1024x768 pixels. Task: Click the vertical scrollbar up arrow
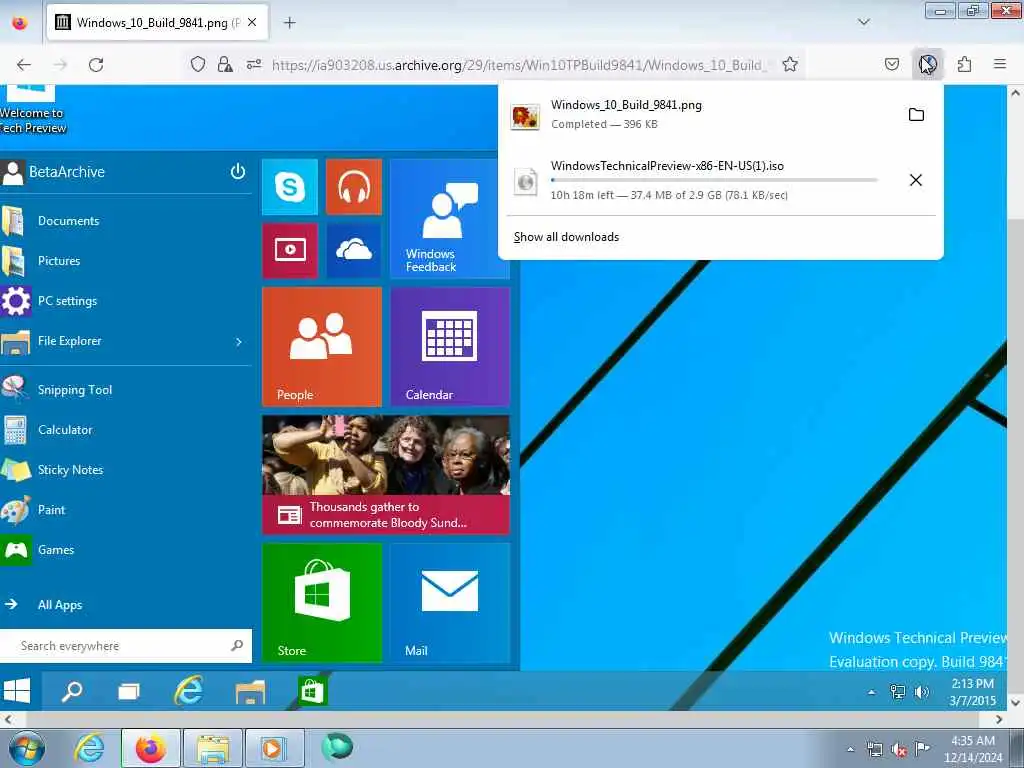click(1016, 93)
